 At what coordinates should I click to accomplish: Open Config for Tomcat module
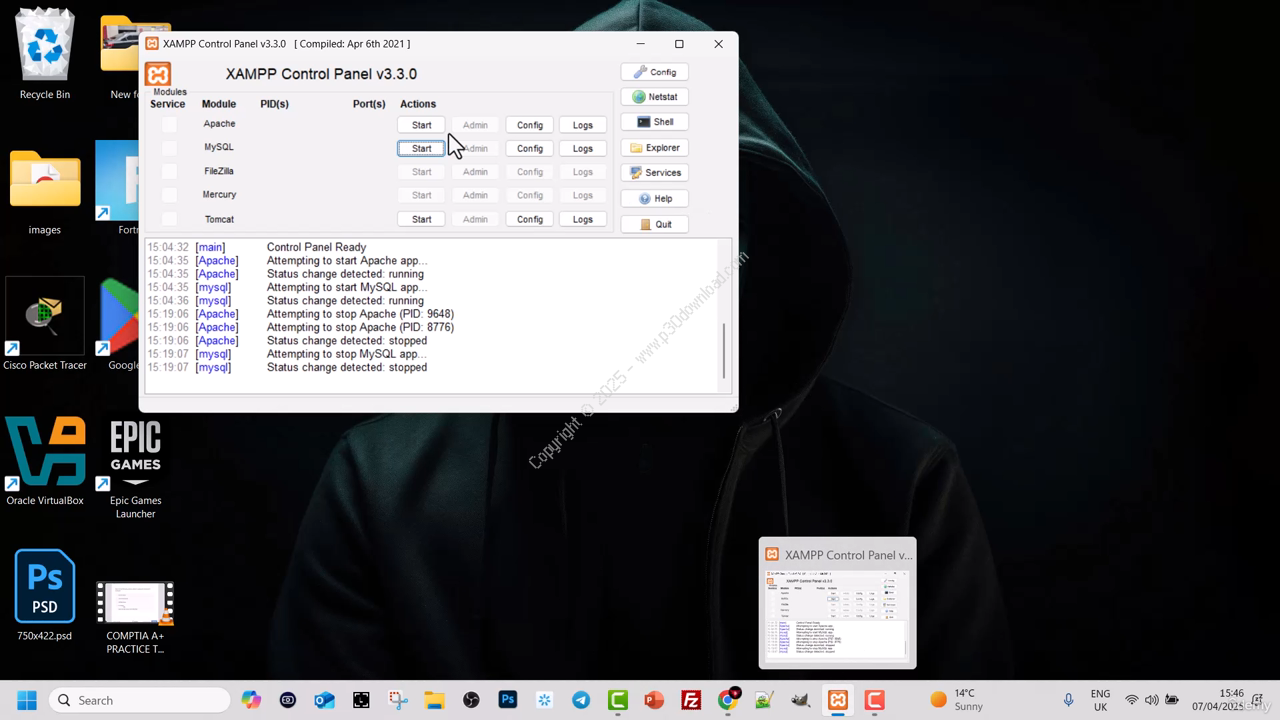tap(529, 219)
